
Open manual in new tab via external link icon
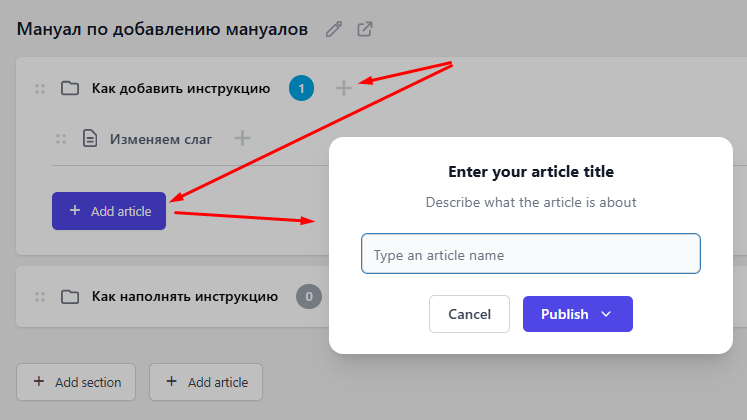click(x=364, y=29)
